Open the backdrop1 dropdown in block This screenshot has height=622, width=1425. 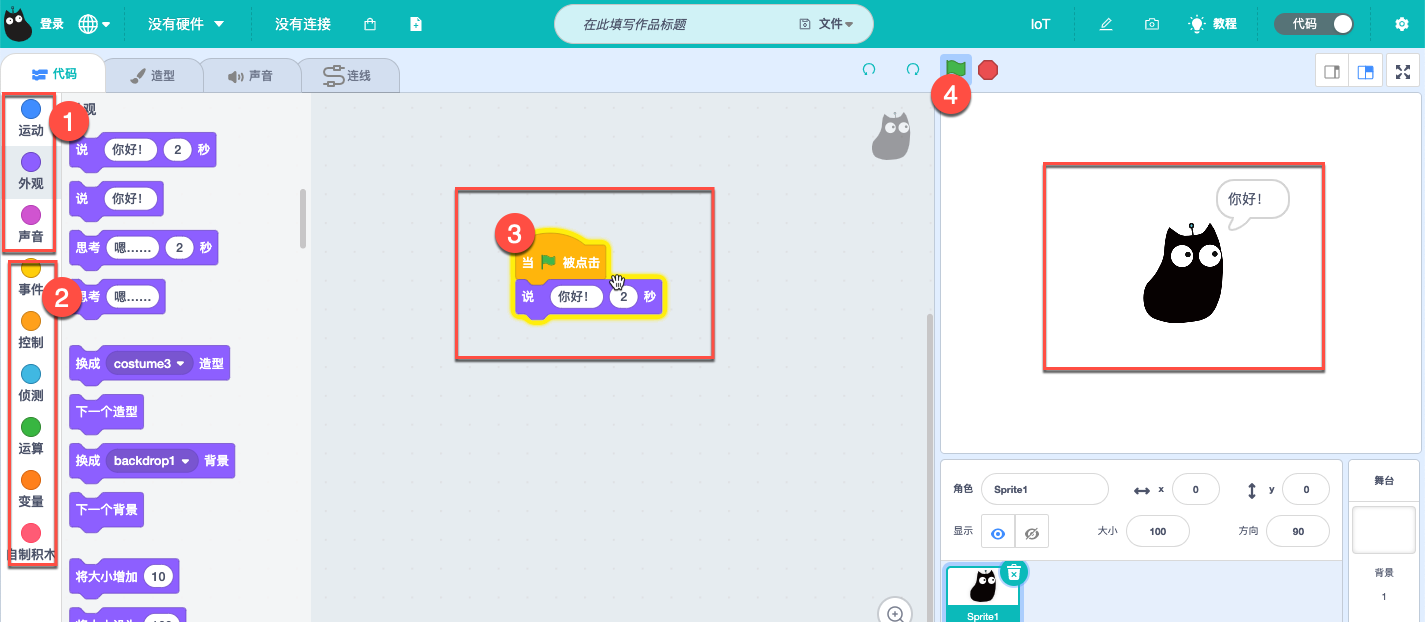click(x=152, y=461)
